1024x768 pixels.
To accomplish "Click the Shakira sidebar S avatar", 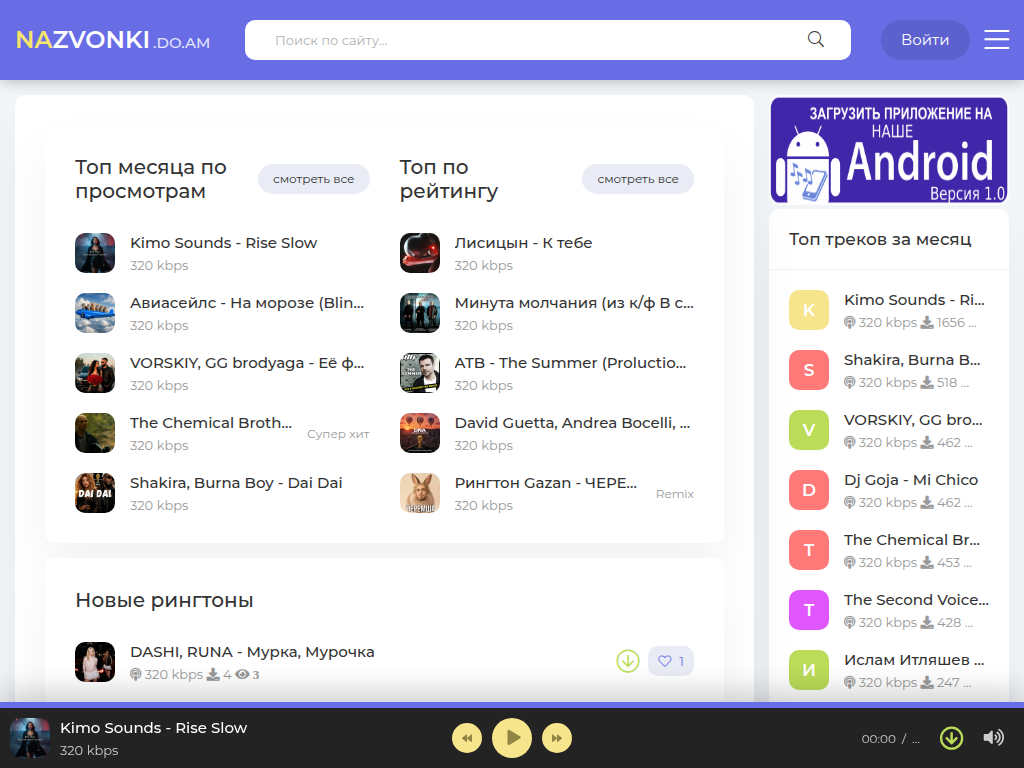I will [x=808, y=370].
